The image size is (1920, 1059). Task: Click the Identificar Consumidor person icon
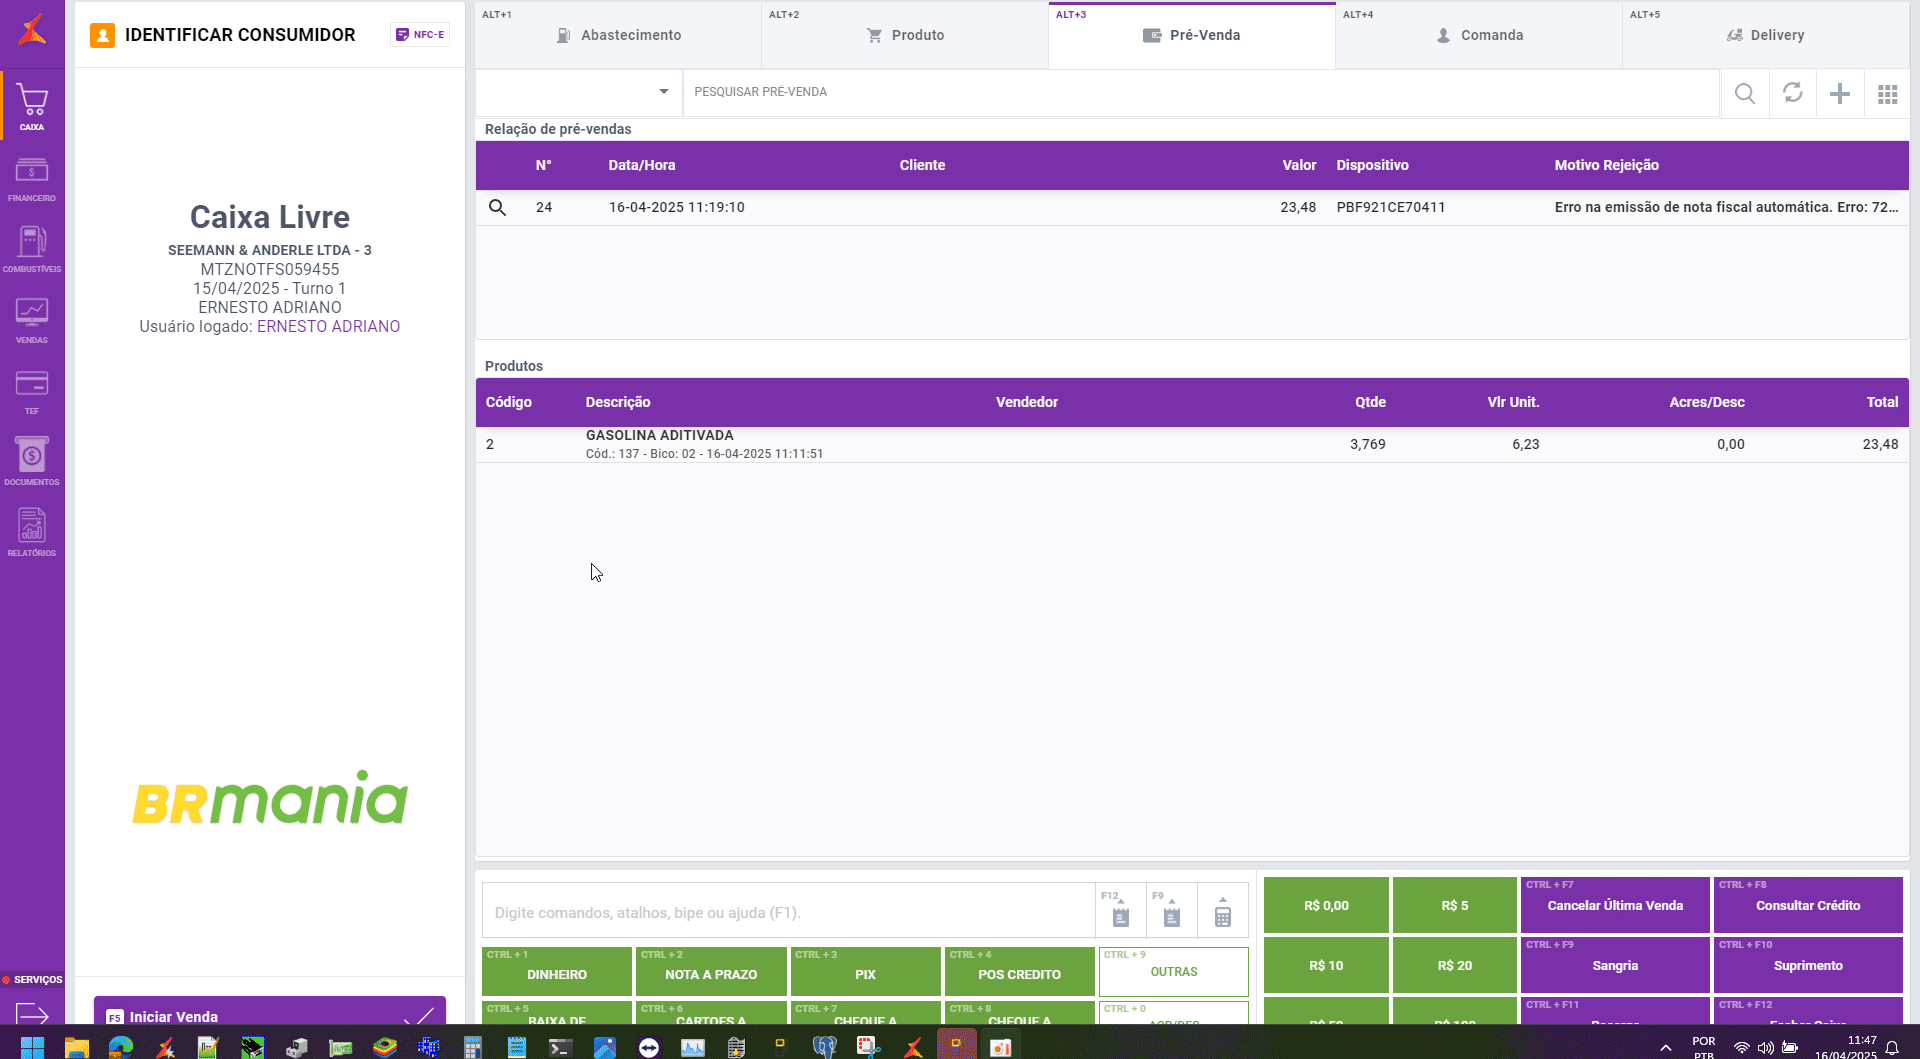pyautogui.click(x=102, y=36)
